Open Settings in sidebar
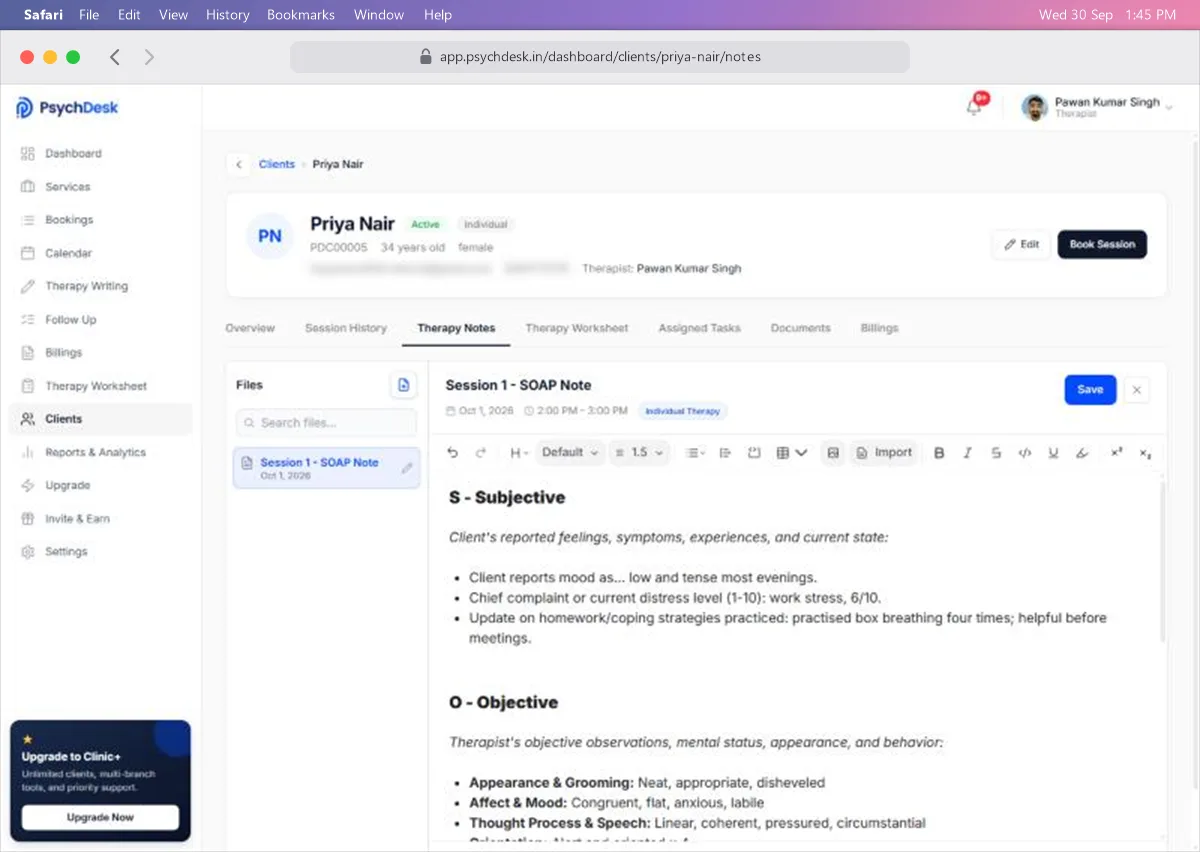The height and width of the screenshot is (852, 1200). click(100, 552)
